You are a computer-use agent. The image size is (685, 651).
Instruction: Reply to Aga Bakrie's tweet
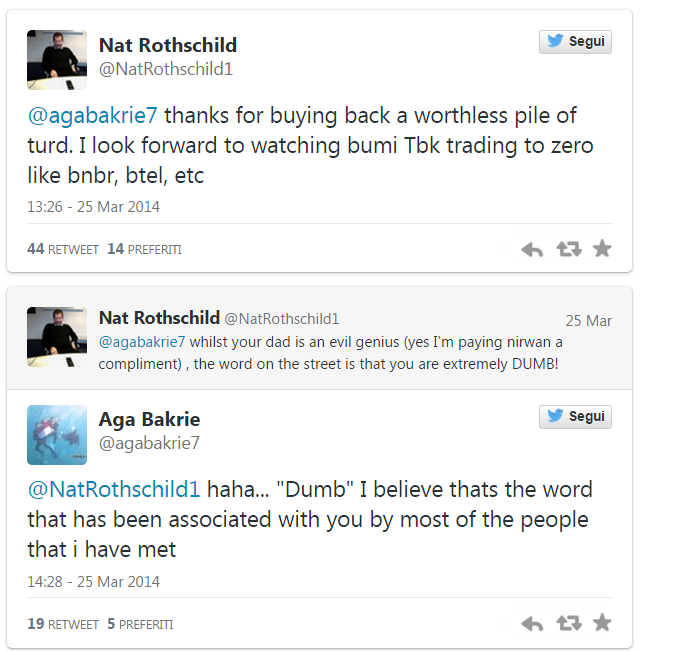click(532, 623)
